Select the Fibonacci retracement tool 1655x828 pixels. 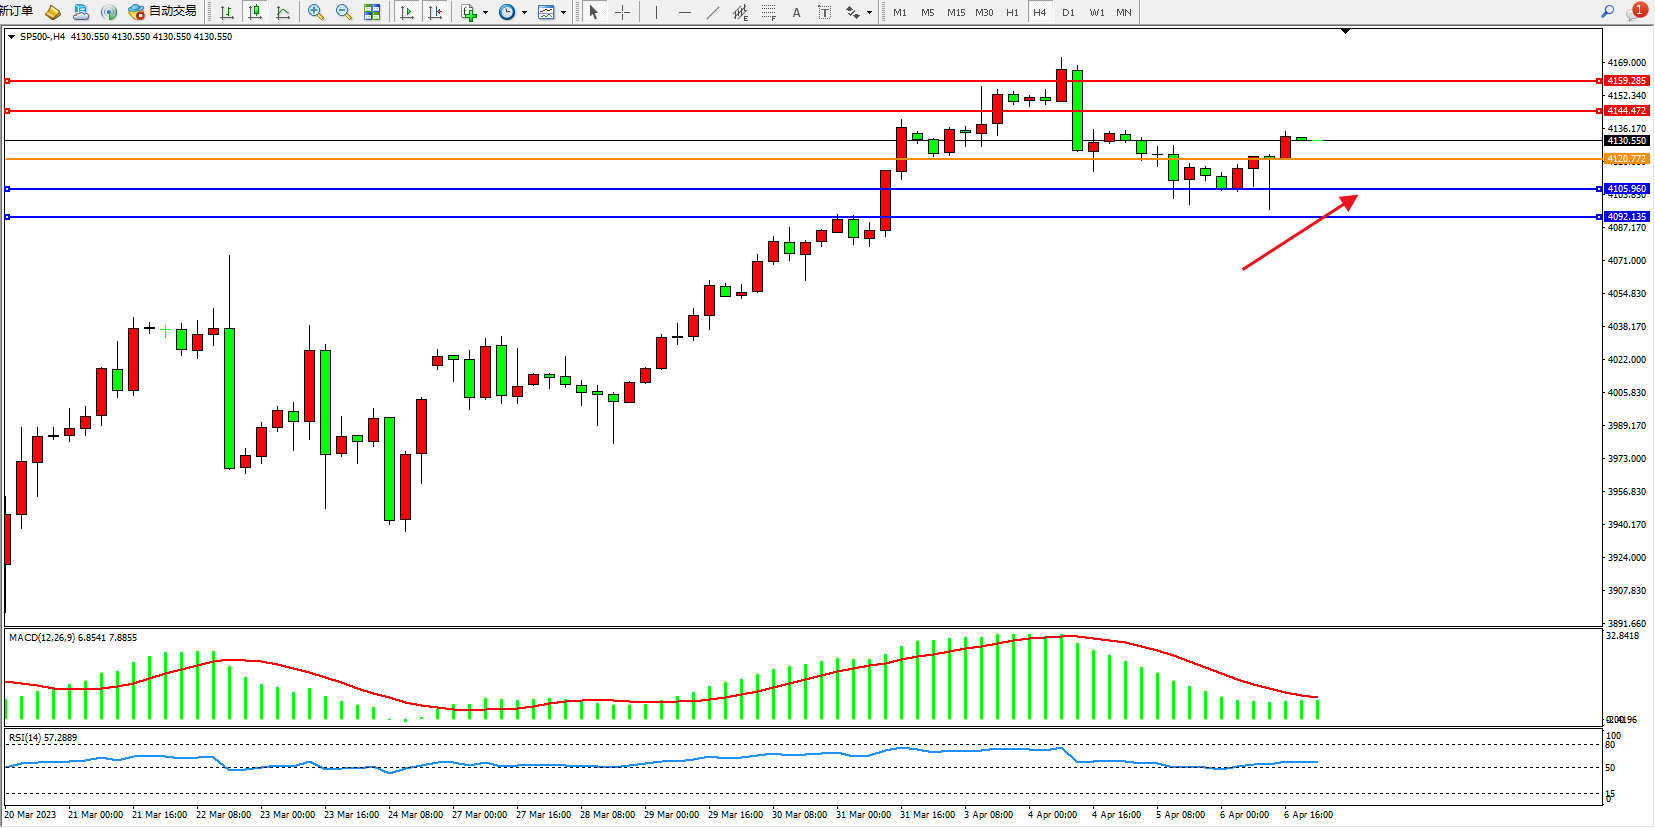point(768,12)
